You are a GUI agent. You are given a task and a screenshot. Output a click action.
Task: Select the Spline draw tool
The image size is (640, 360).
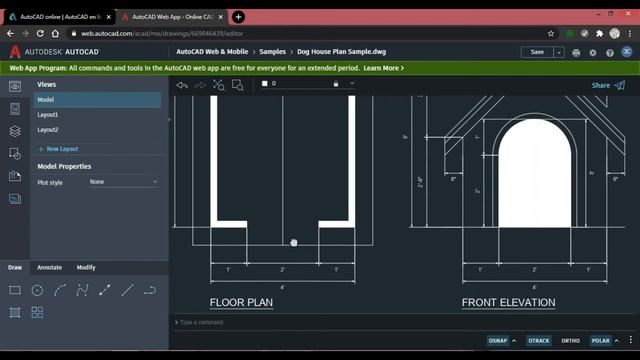point(82,290)
